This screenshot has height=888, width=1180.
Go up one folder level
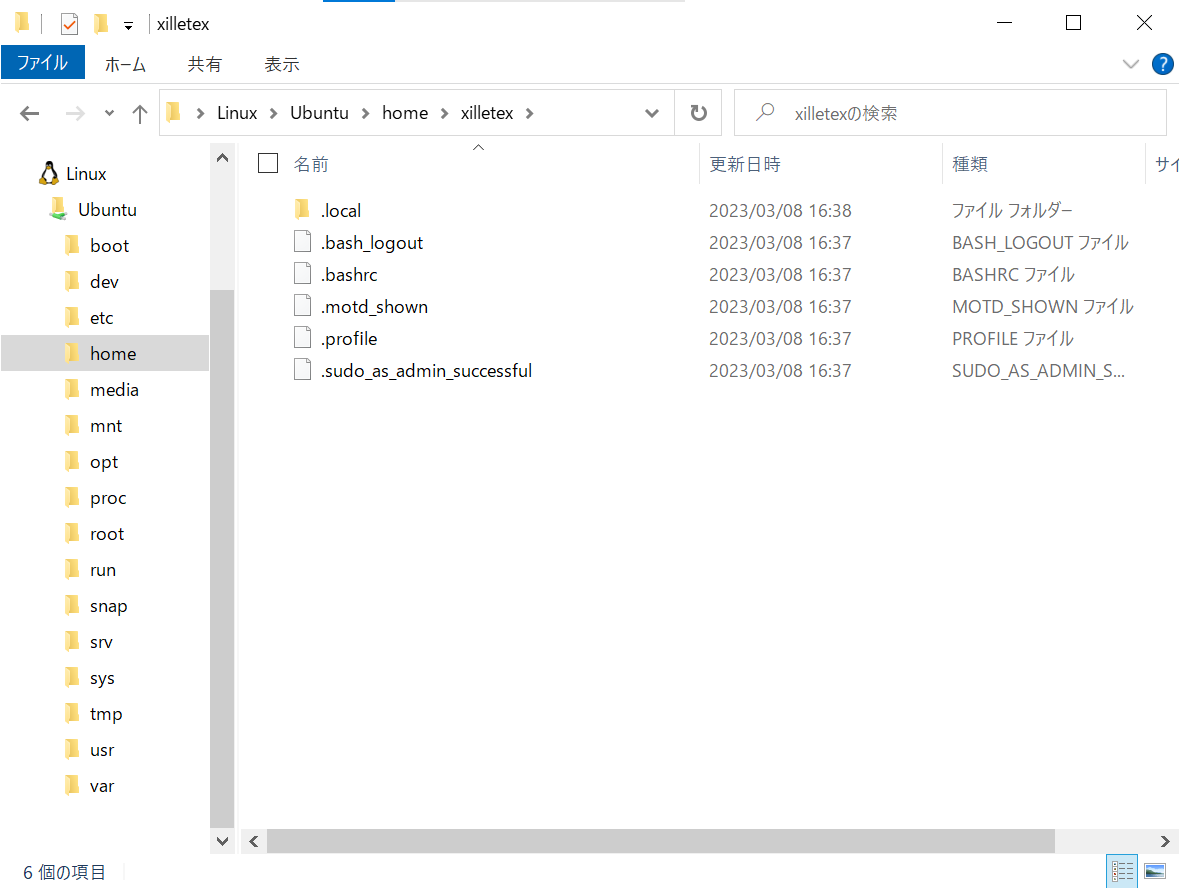coord(140,114)
